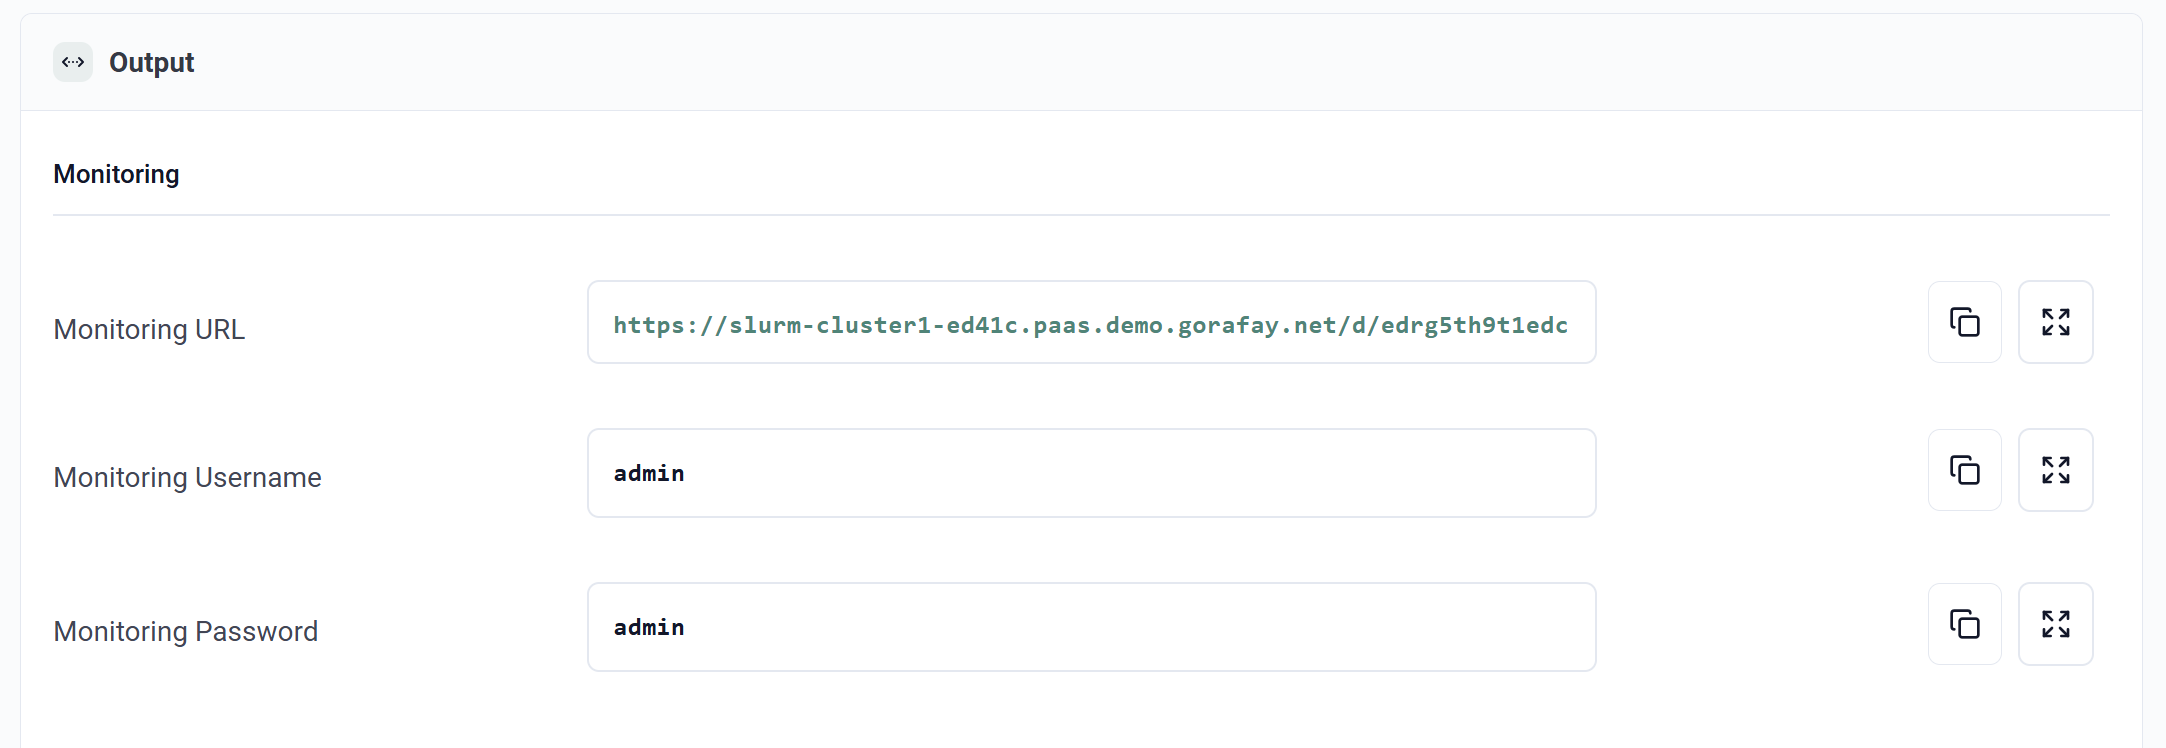Click the Monitoring section heading
The height and width of the screenshot is (748, 2166).
click(116, 174)
